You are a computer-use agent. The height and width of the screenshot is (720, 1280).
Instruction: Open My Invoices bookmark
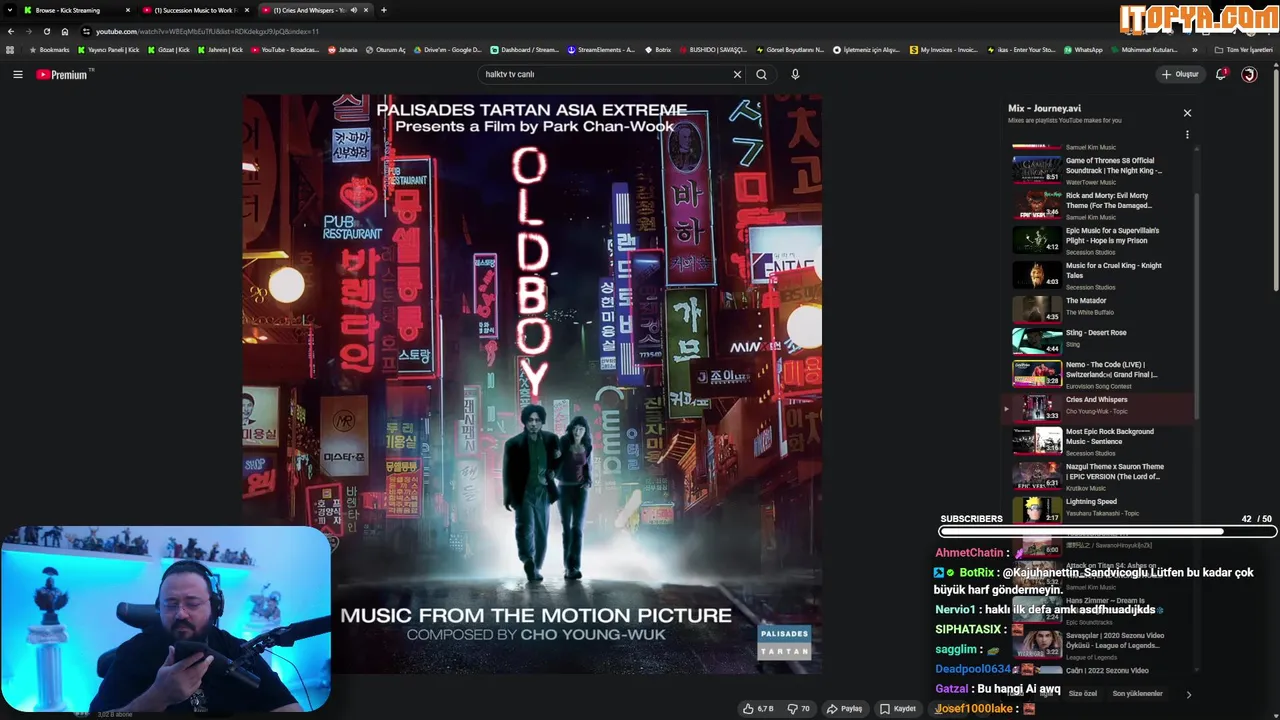click(944, 50)
